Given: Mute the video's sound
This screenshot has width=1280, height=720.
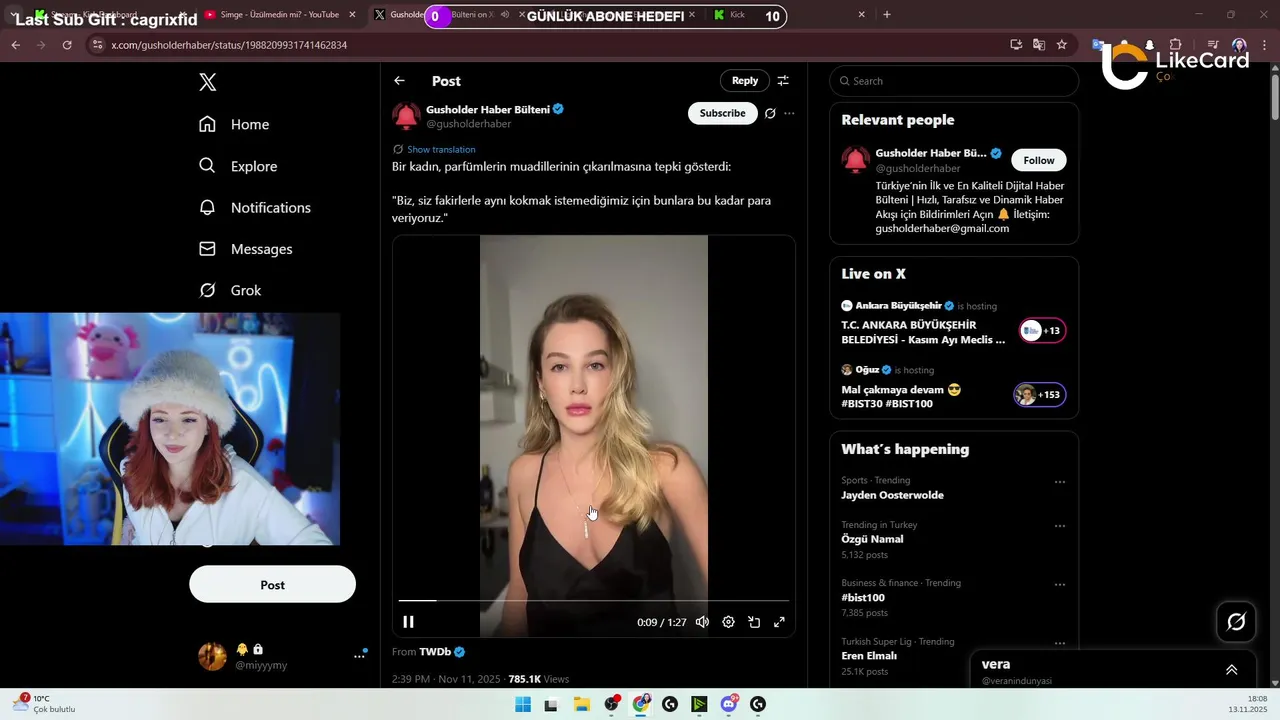Looking at the screenshot, I should click(x=702, y=622).
